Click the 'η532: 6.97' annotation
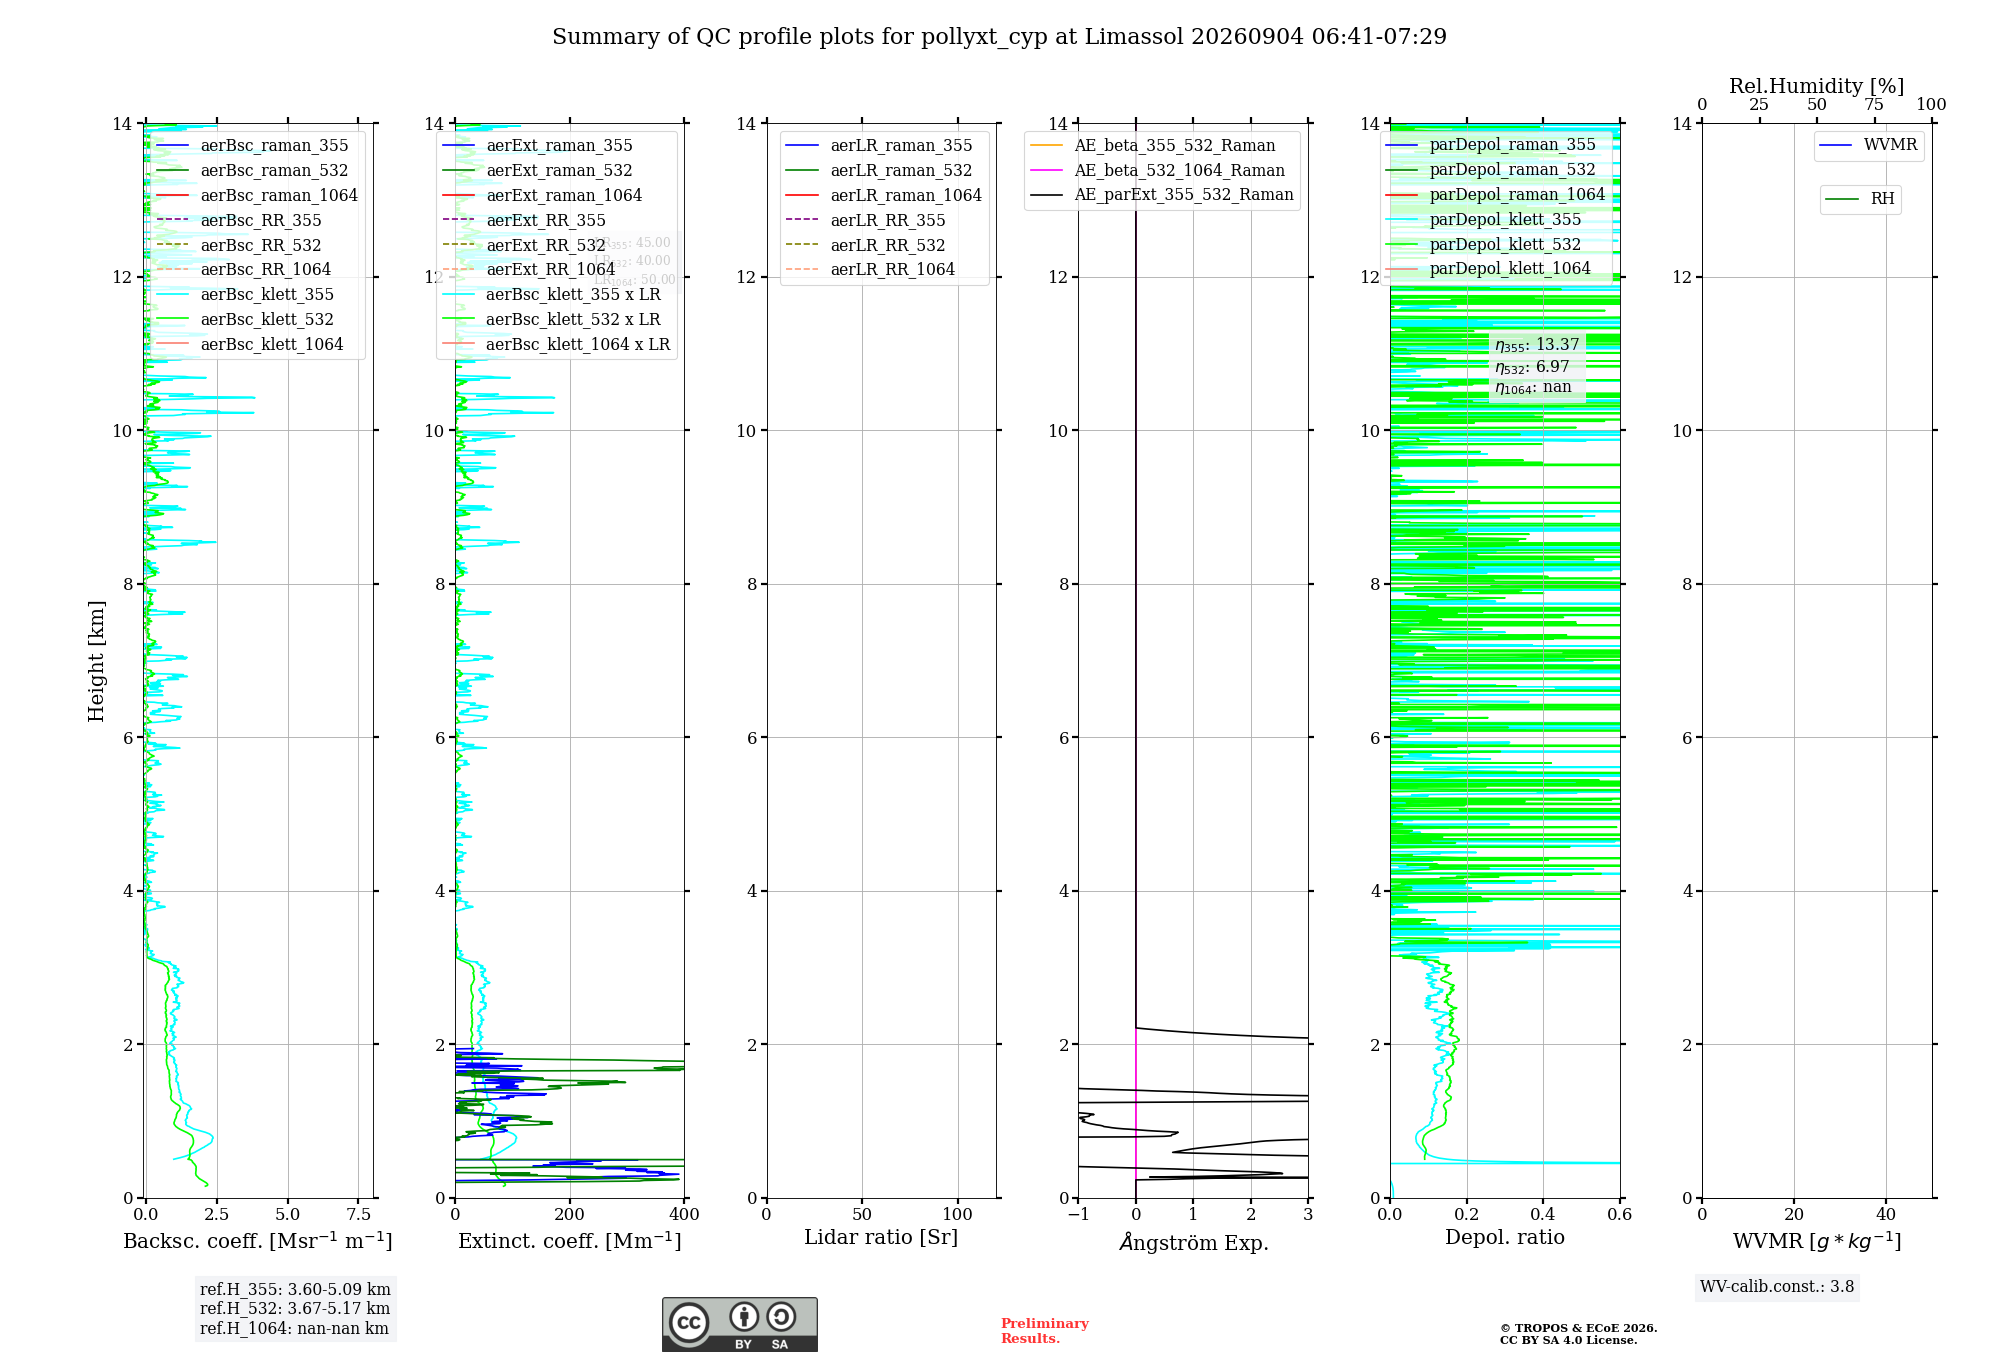The height and width of the screenshot is (1360, 2000). pyautogui.click(x=1532, y=367)
